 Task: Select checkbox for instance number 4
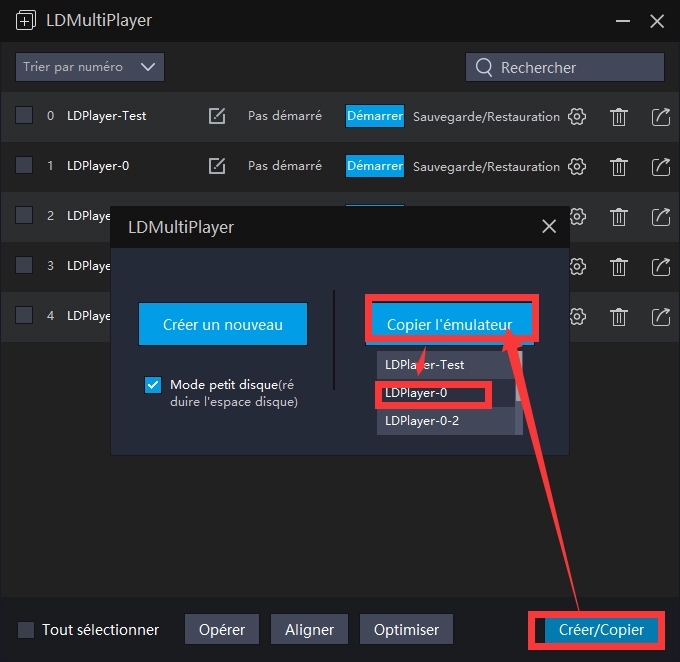tap(24, 315)
